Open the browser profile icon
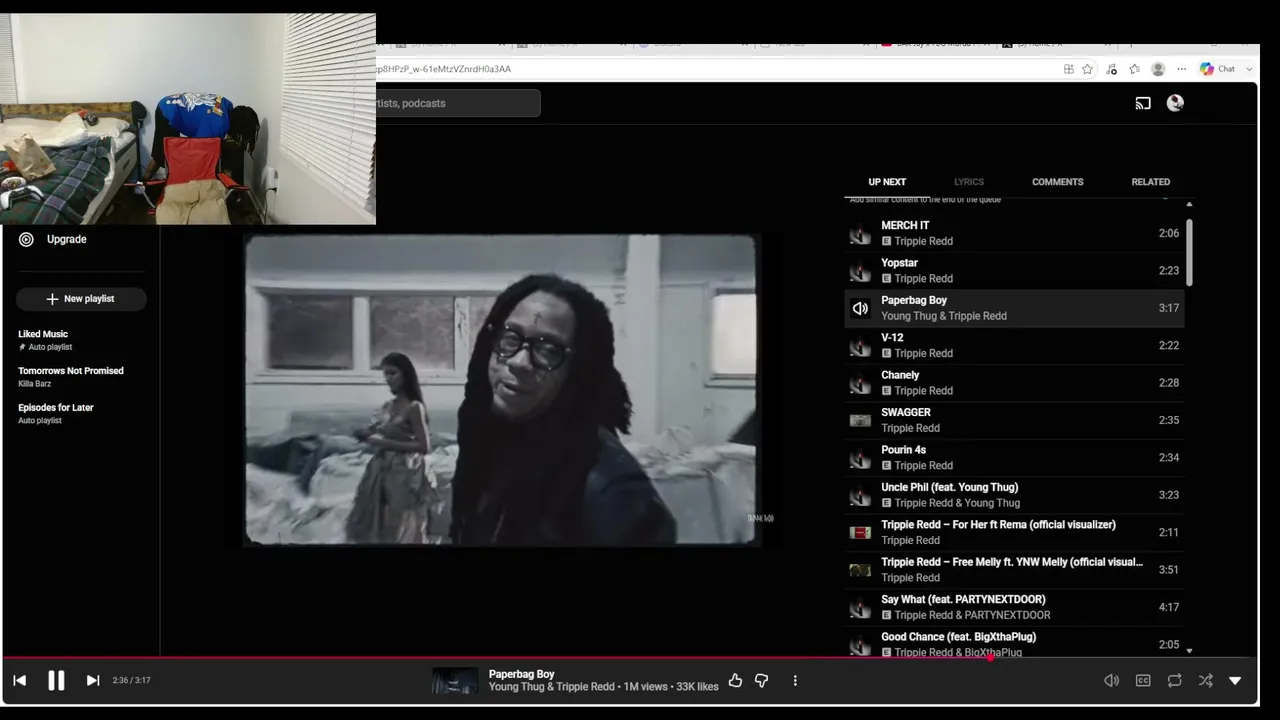The height and width of the screenshot is (720, 1280). coord(1158,69)
